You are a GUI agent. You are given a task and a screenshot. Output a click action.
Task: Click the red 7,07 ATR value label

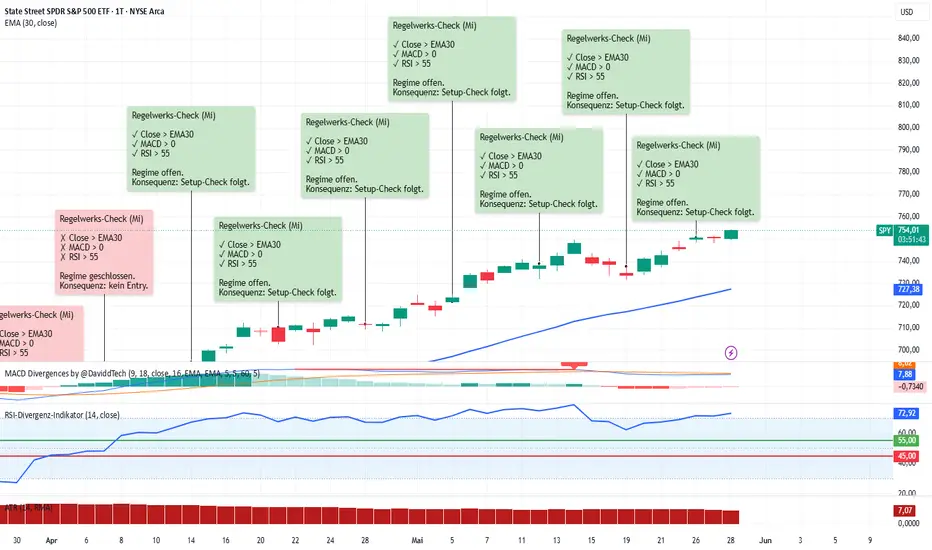(905, 510)
